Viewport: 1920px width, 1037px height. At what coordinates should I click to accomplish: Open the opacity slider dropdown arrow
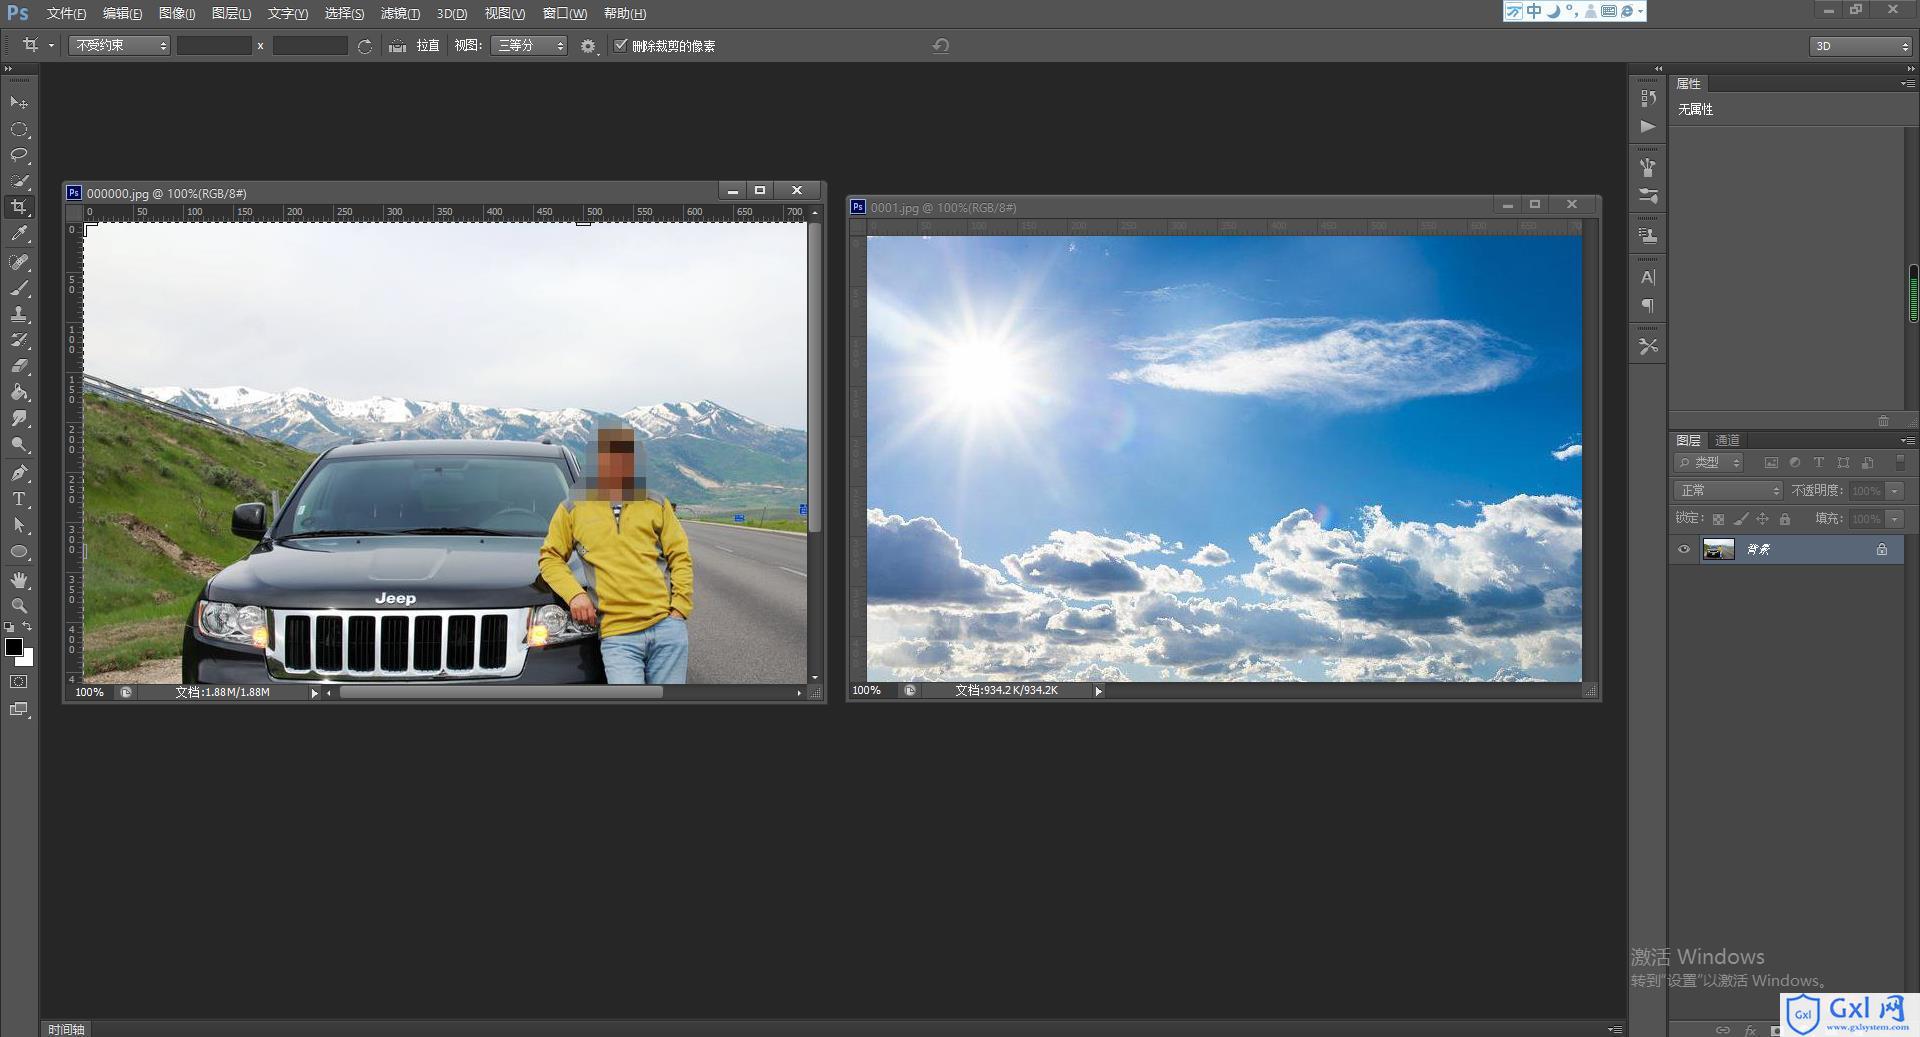1895,491
